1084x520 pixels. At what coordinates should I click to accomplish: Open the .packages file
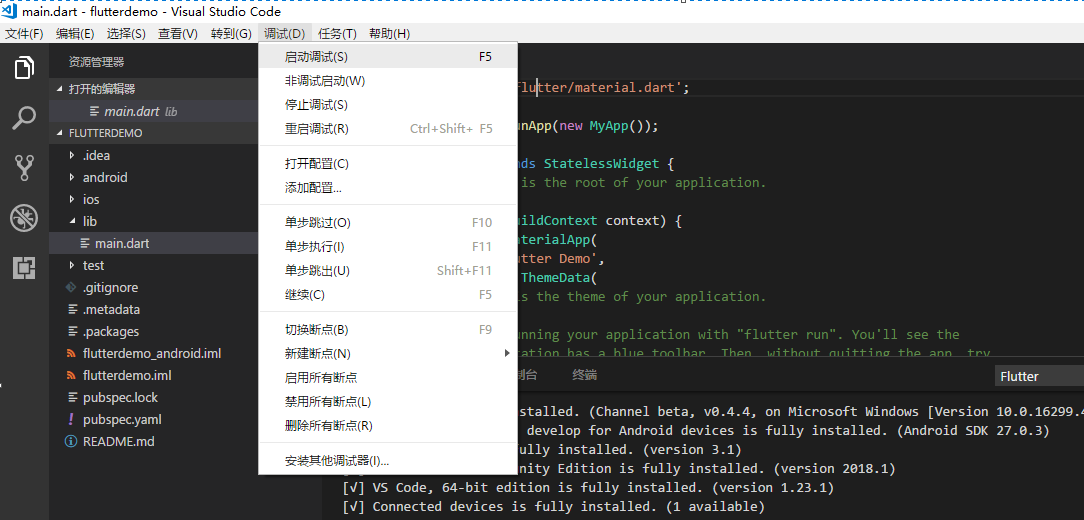[153, 331]
